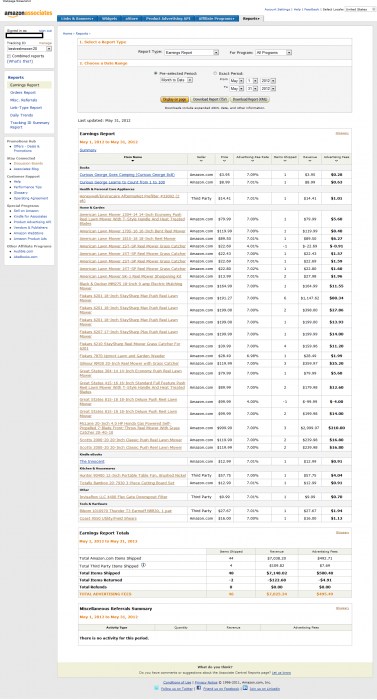Viewport: 377px width, 700px height.
Task: Open the Report Type dropdown
Action: coord(191,52)
